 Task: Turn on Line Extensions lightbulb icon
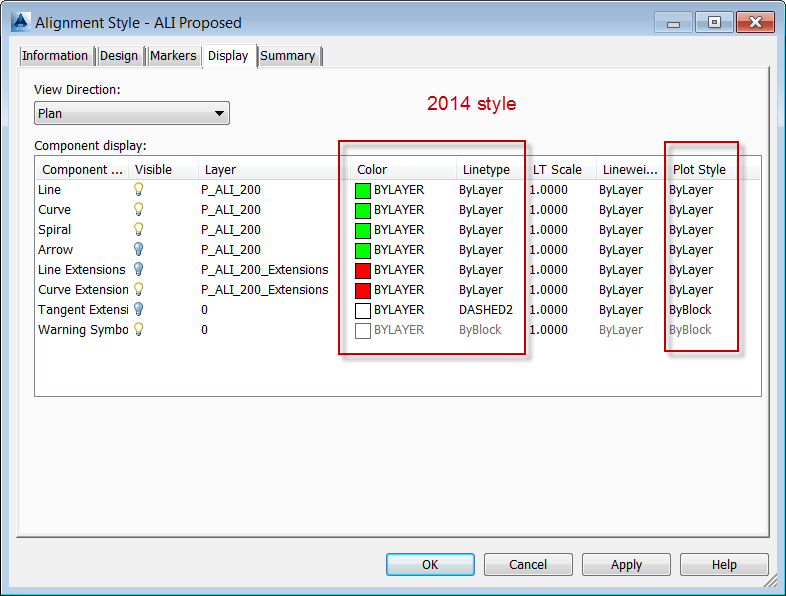click(138, 270)
